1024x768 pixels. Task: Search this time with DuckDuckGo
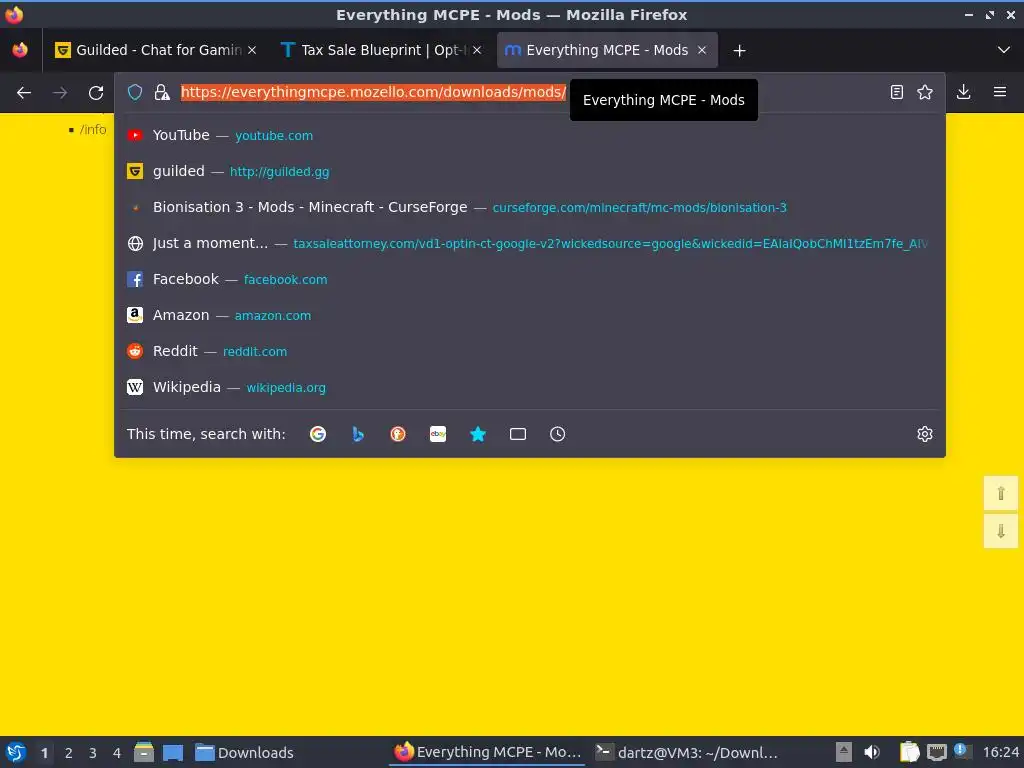click(398, 434)
